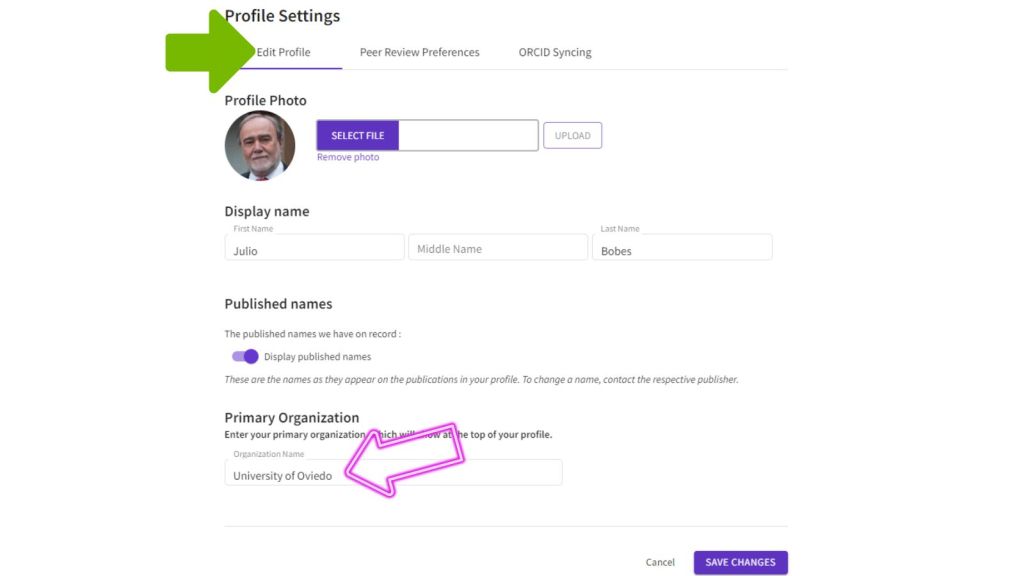Switch to the Edit Profile tab
Screen dimensions: 1024x576
coord(284,52)
